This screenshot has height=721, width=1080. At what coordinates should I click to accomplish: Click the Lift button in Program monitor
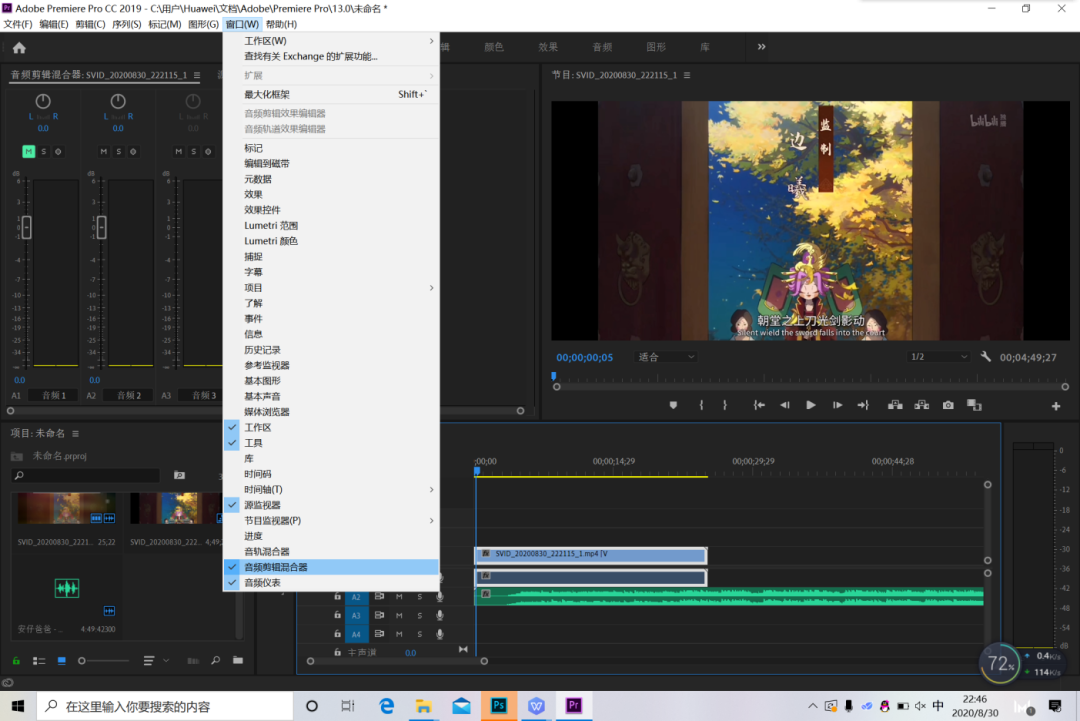pyautogui.click(x=895, y=405)
